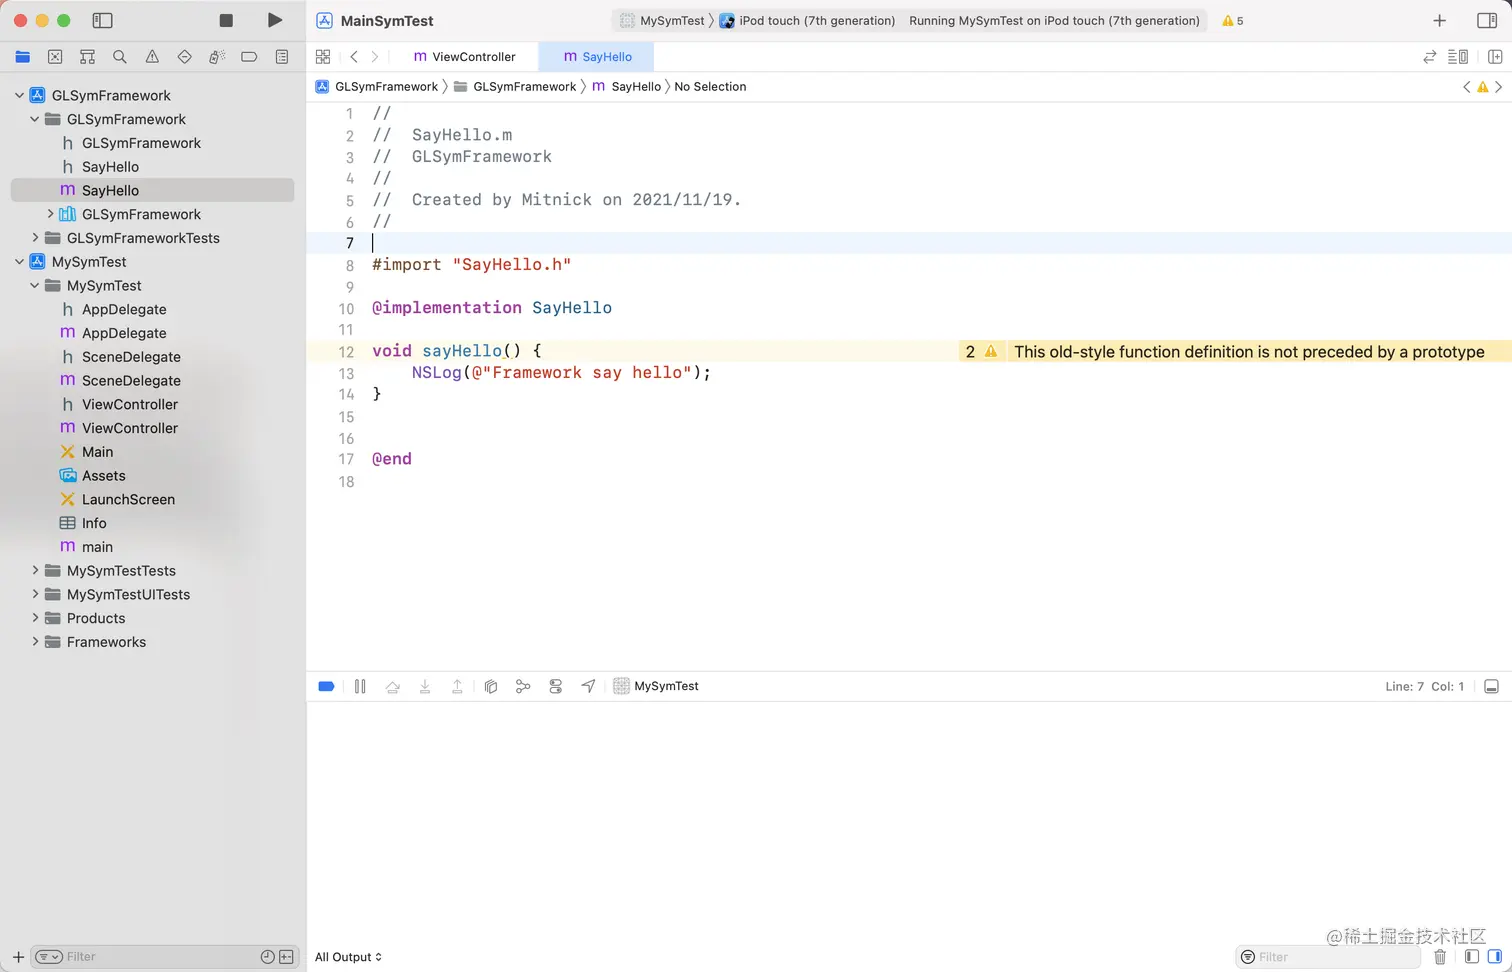This screenshot has width=1512, height=972.
Task: Expand the GLSymFrameworkTests group
Action: point(35,238)
